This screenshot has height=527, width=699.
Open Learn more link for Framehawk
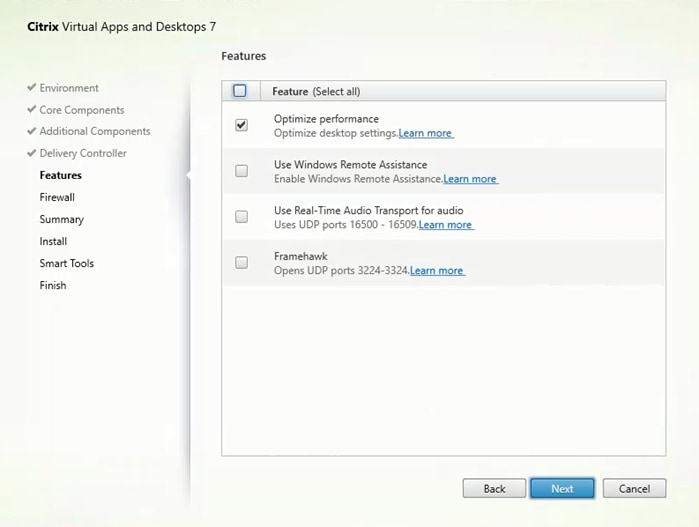pyautogui.click(x=437, y=271)
